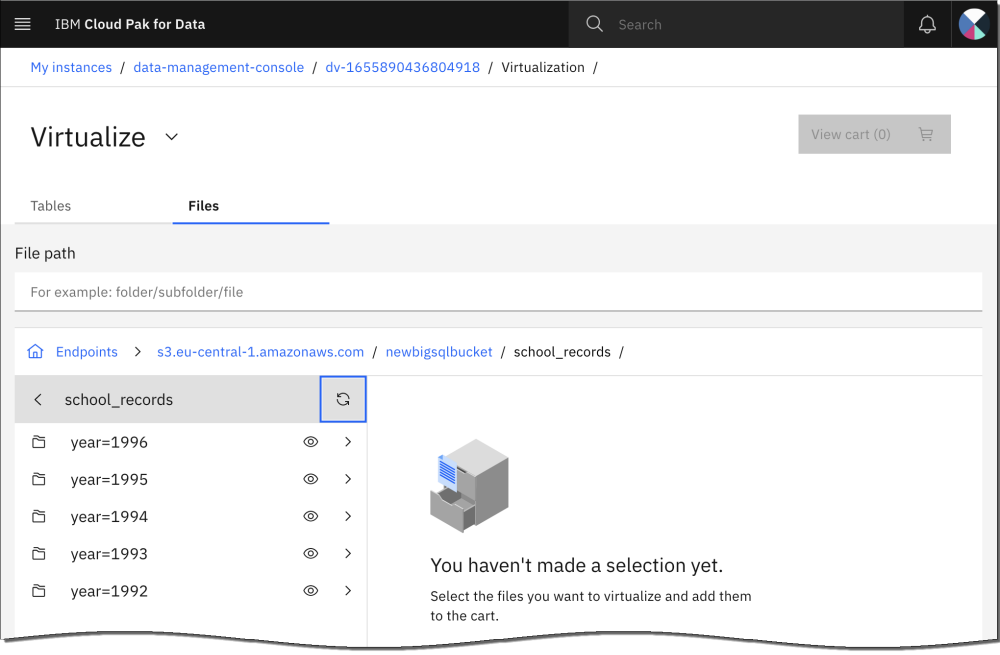The width and height of the screenshot is (1000, 655).
Task: Open the notifications bell
Action: [x=927, y=24]
